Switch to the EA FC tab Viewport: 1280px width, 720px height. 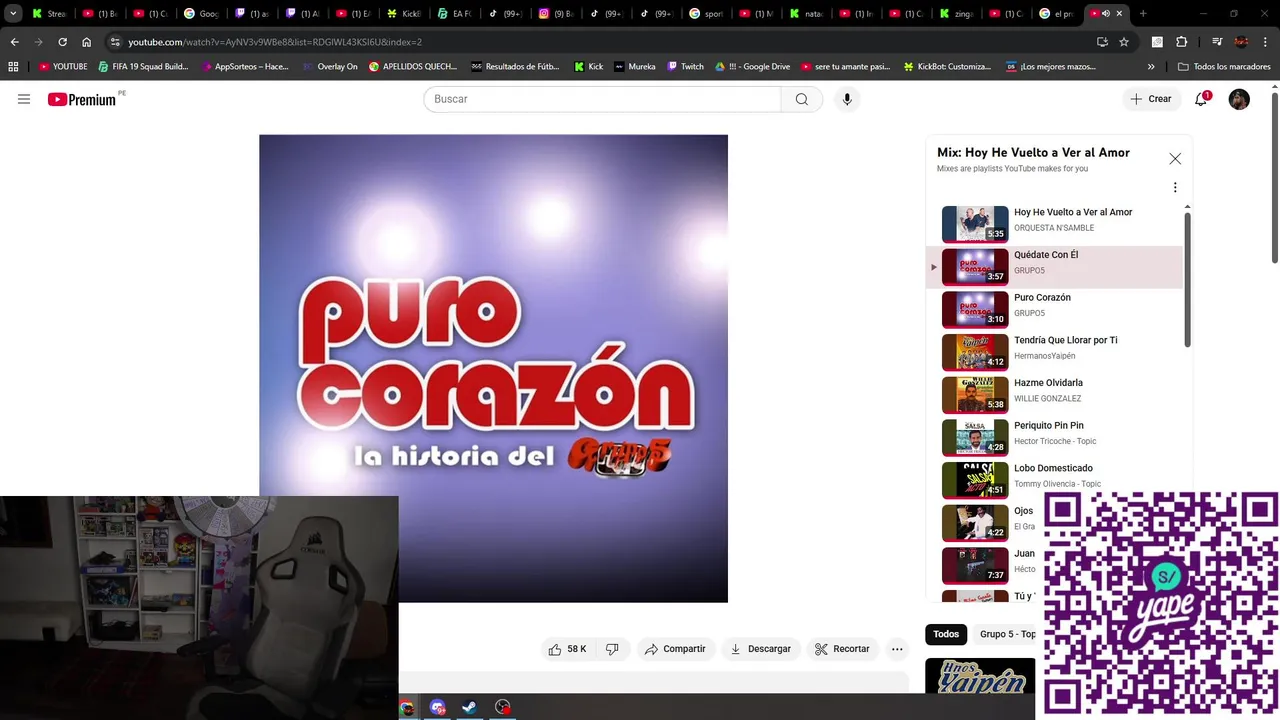click(x=455, y=14)
